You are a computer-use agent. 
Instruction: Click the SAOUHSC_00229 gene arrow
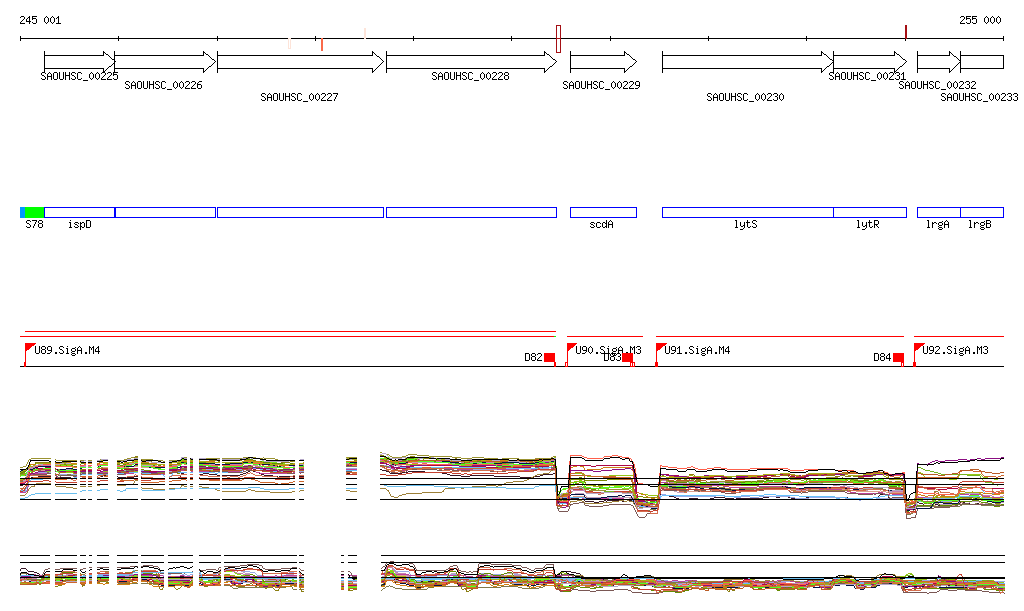(x=603, y=62)
